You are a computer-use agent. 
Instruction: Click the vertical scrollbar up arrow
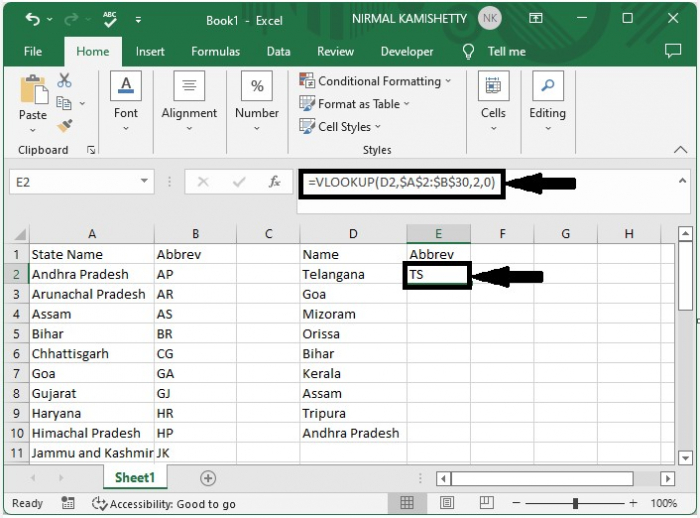[685, 233]
